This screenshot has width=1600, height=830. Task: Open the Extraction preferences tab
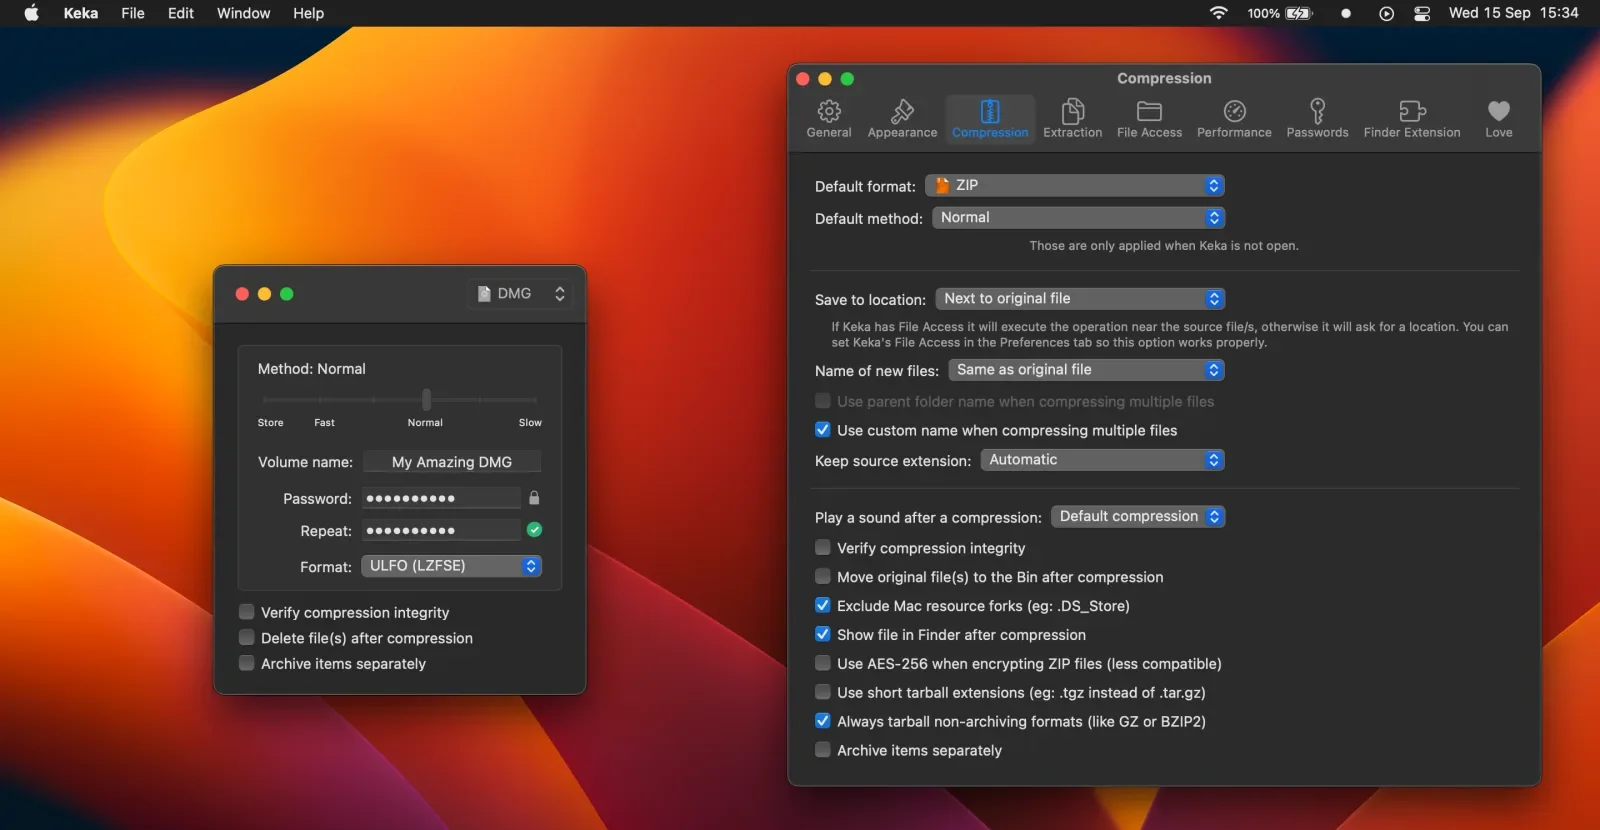click(x=1072, y=118)
